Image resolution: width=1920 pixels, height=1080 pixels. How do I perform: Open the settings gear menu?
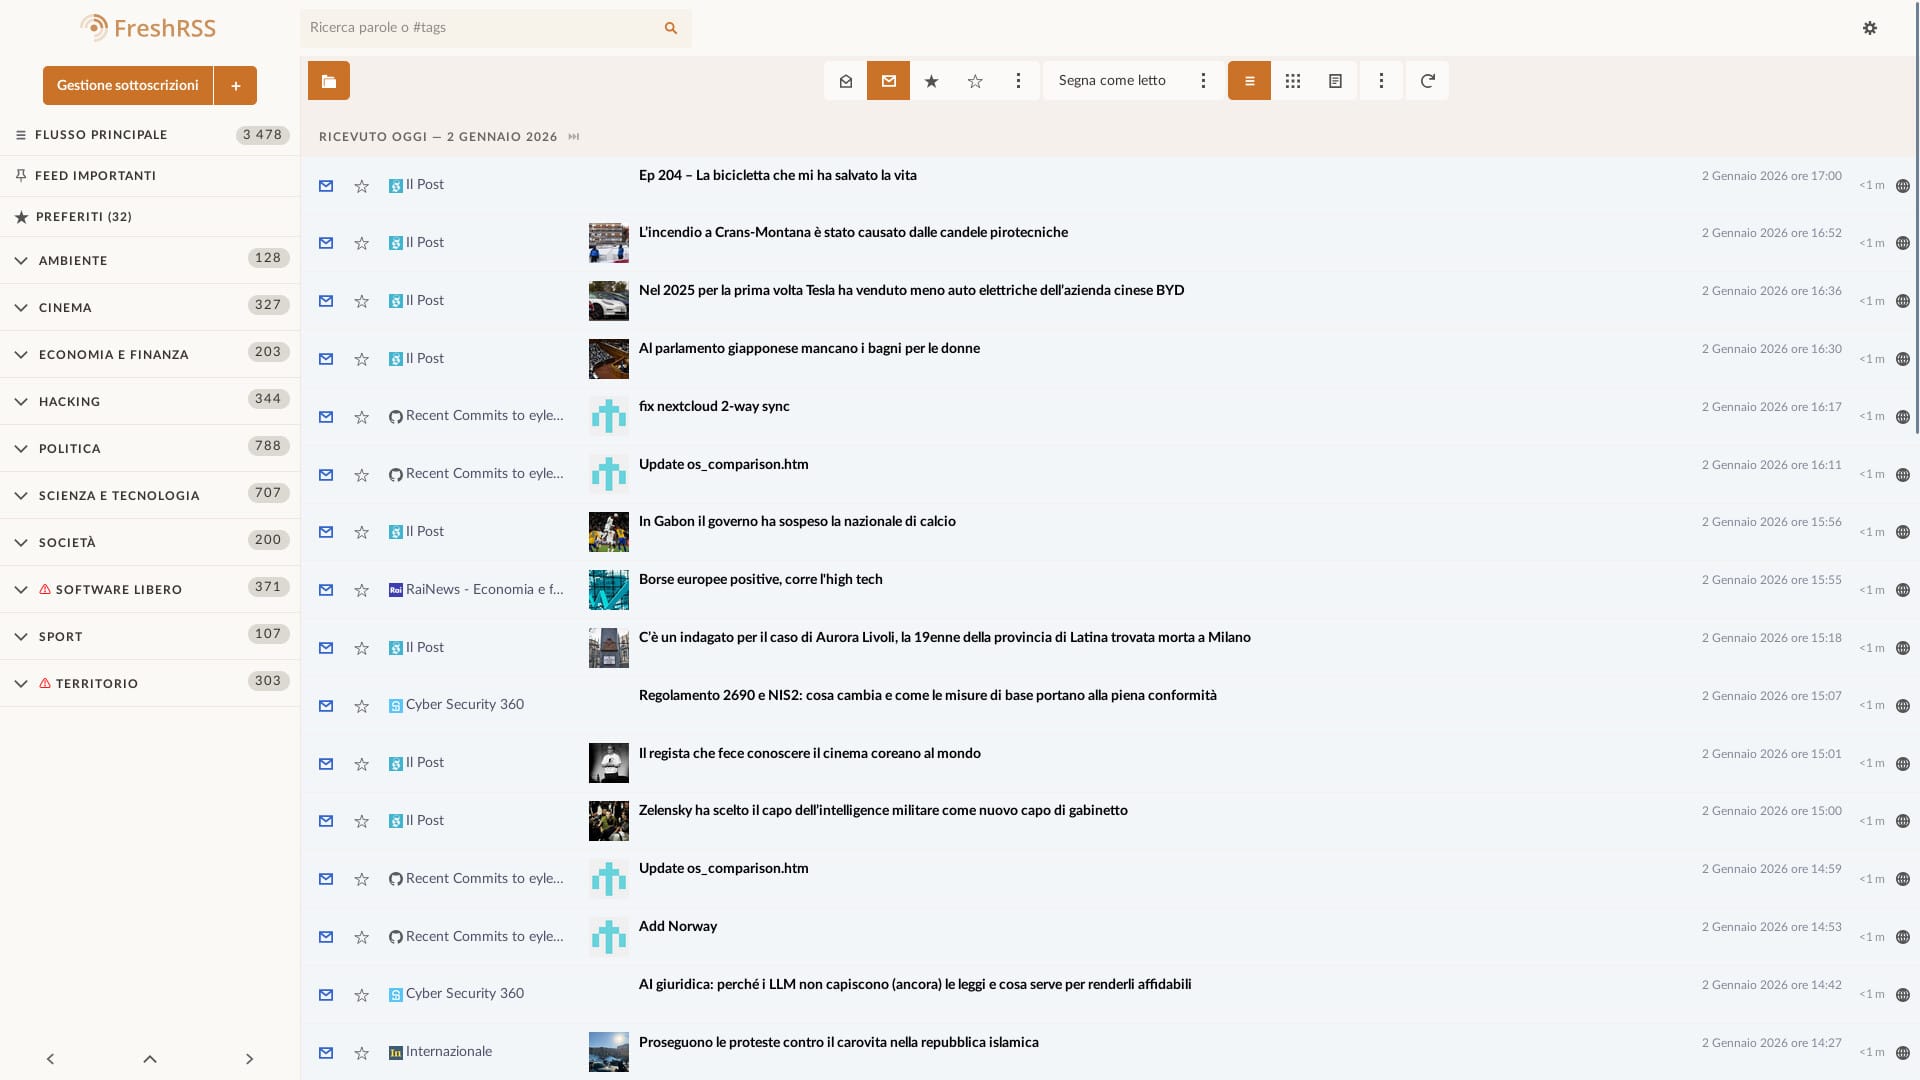tap(1869, 28)
